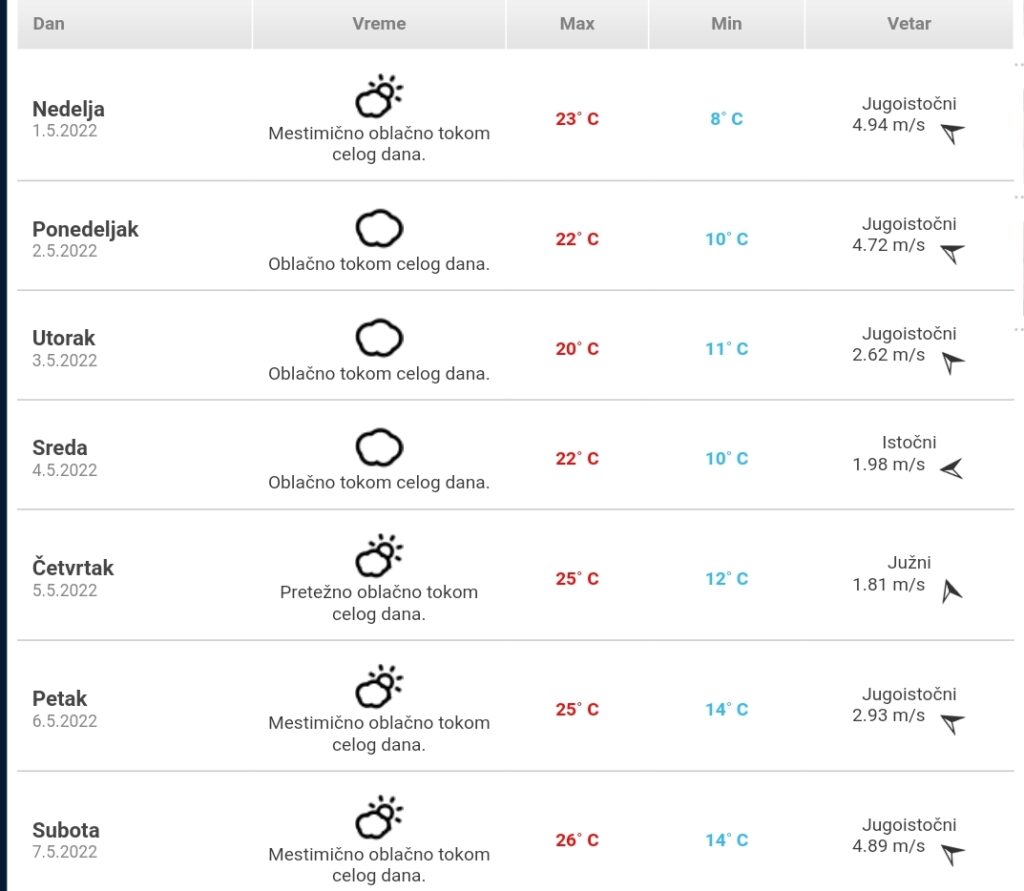Click the Južni wind arrow for Četvrtak
Image resolution: width=1024 pixels, height=891 pixels.
pyautogui.click(x=952, y=591)
